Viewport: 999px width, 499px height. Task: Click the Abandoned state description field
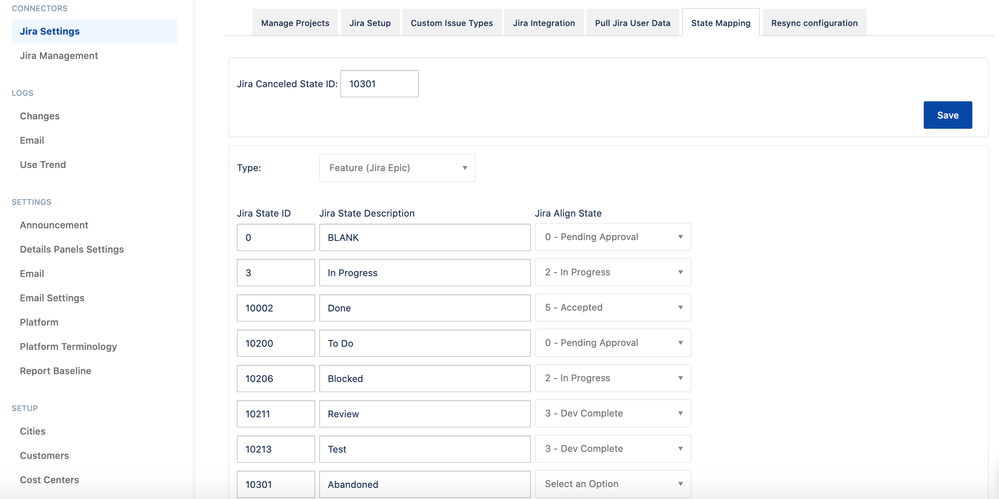coord(425,484)
